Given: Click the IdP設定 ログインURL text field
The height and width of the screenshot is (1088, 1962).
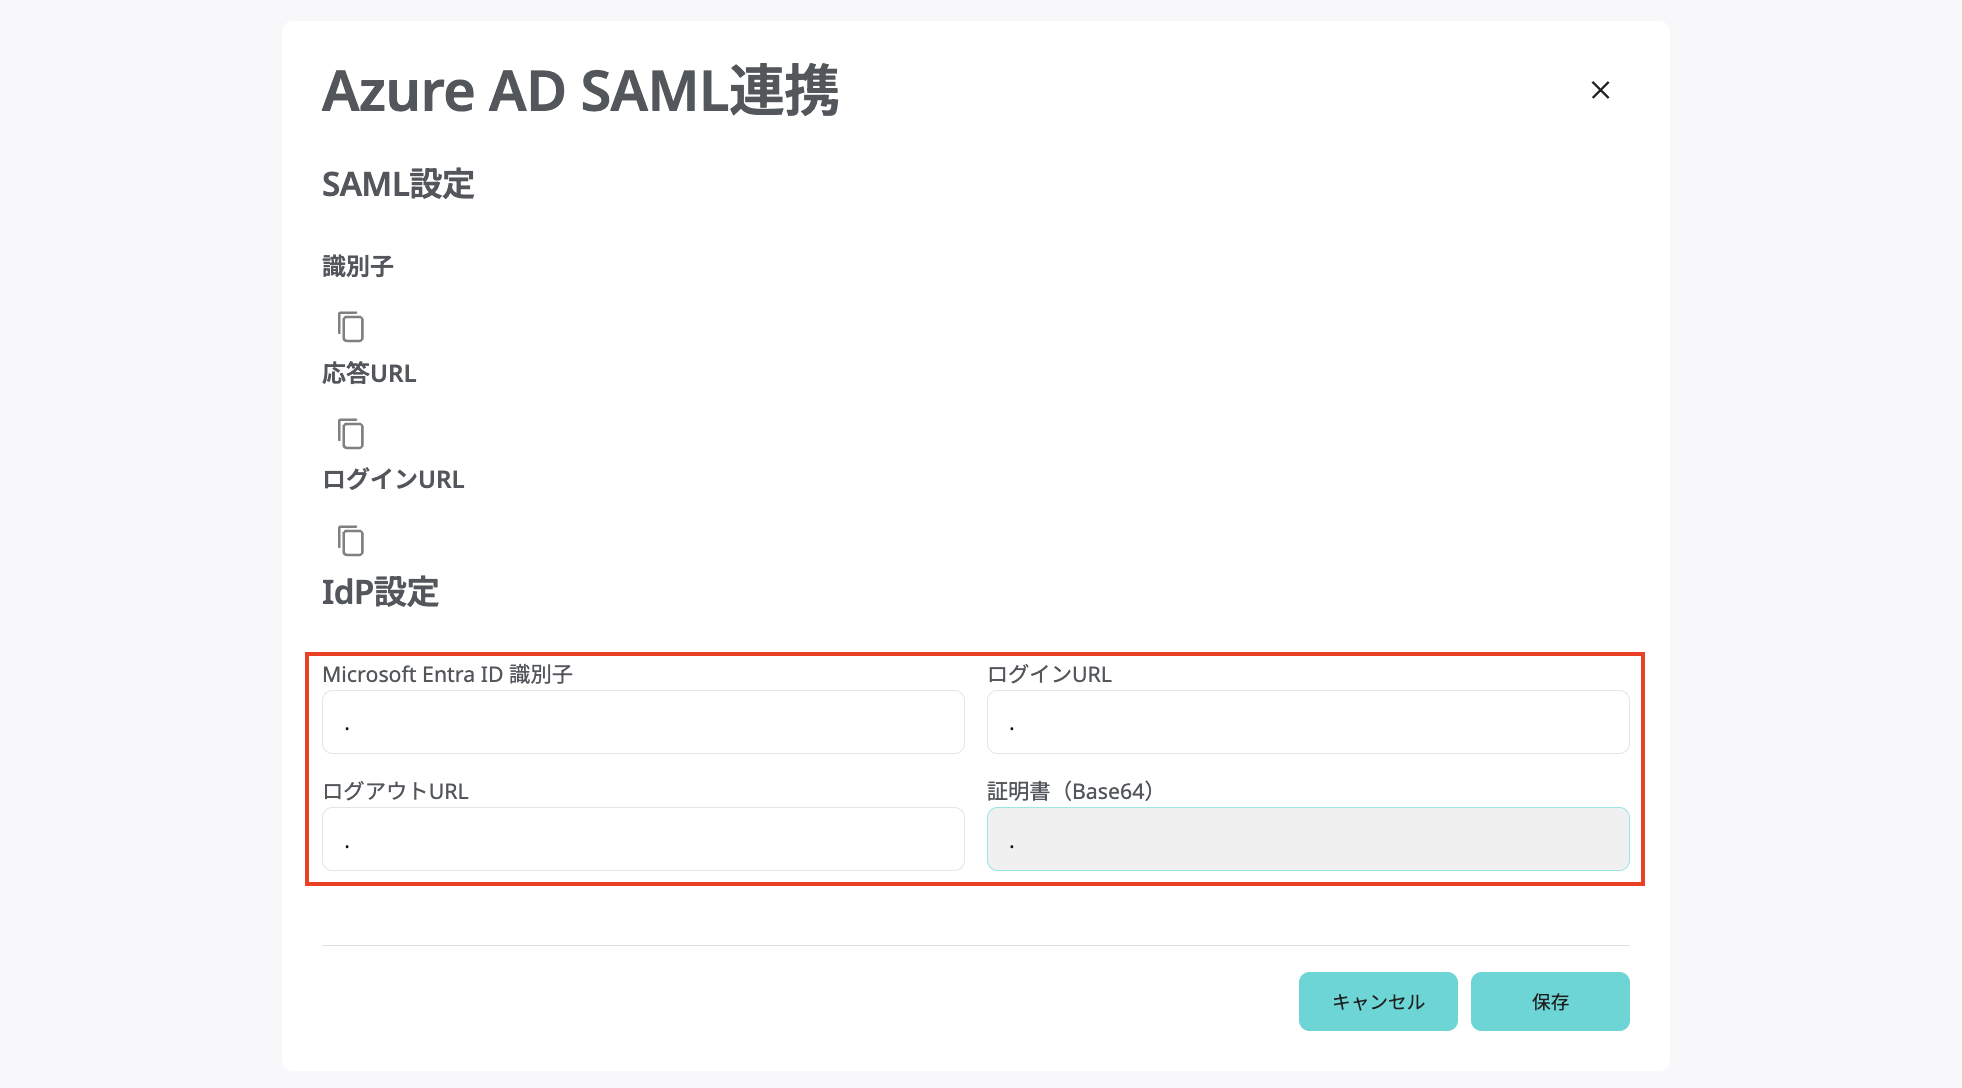Looking at the screenshot, I should click(1308, 722).
